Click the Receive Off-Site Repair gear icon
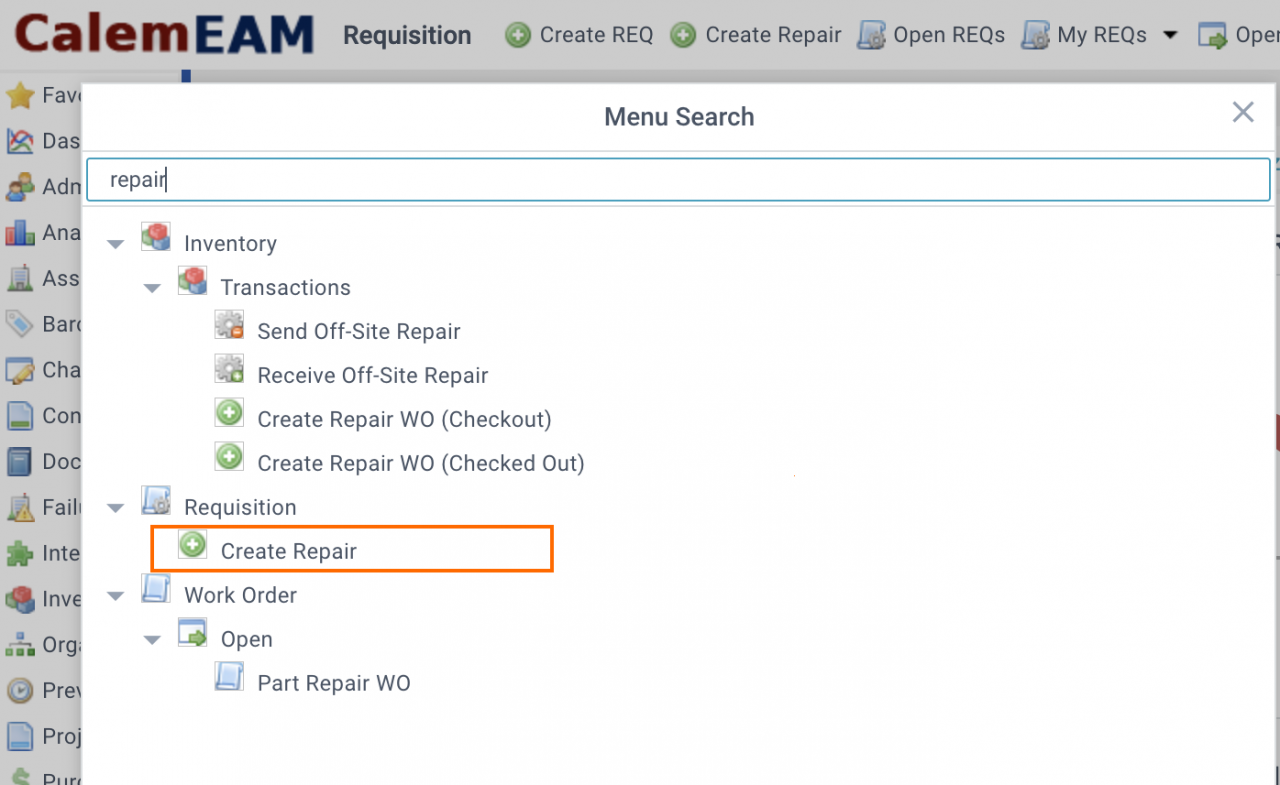This screenshot has height=785, width=1280. 230,369
